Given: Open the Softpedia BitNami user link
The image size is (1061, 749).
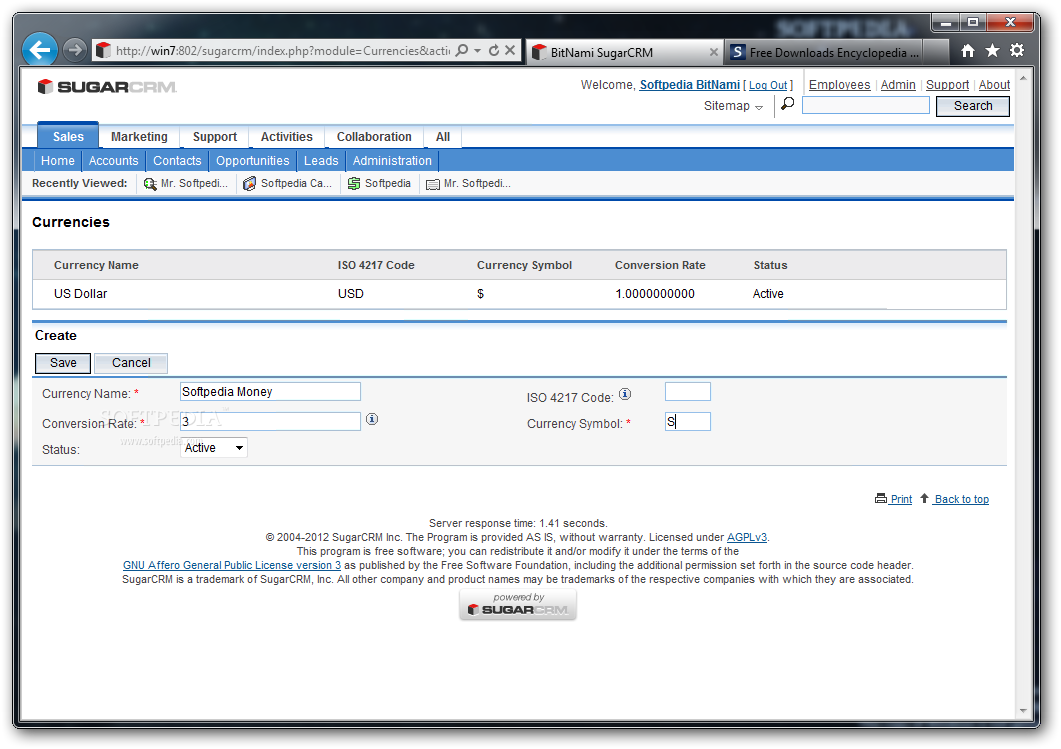Looking at the screenshot, I should tap(690, 85).
